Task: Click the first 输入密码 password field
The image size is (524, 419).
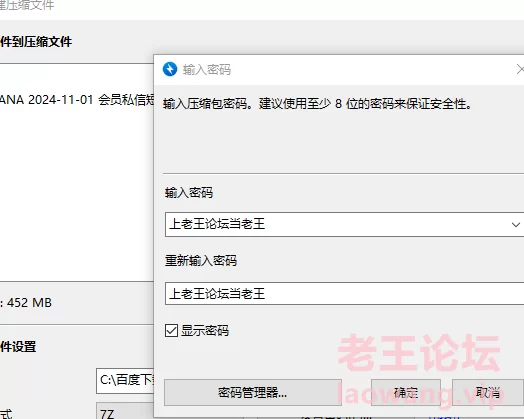Action: (344, 224)
